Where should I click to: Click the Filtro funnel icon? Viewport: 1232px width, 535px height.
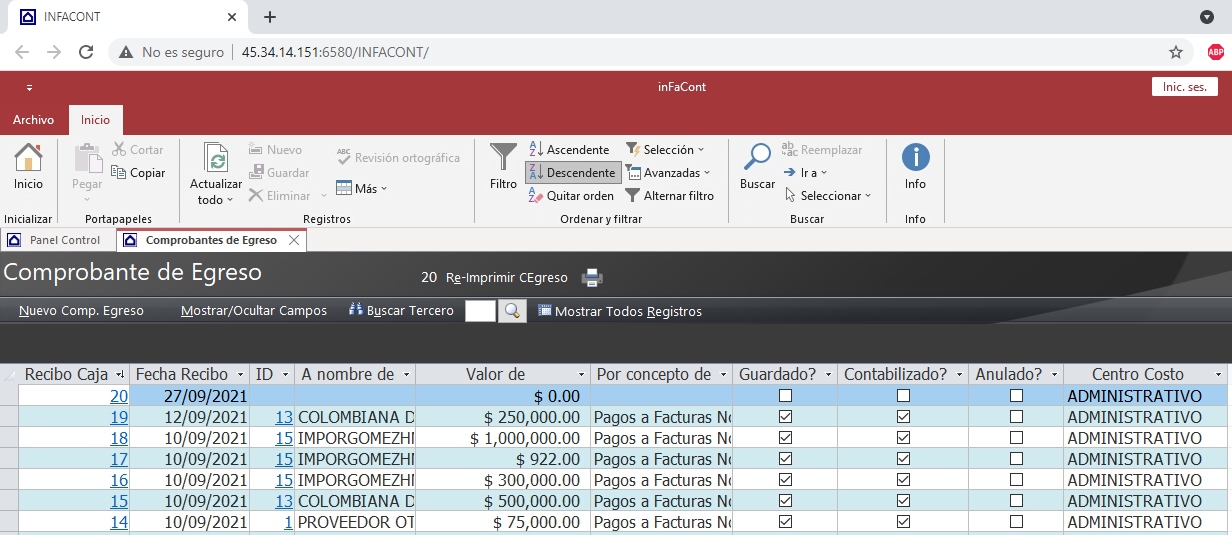click(503, 158)
